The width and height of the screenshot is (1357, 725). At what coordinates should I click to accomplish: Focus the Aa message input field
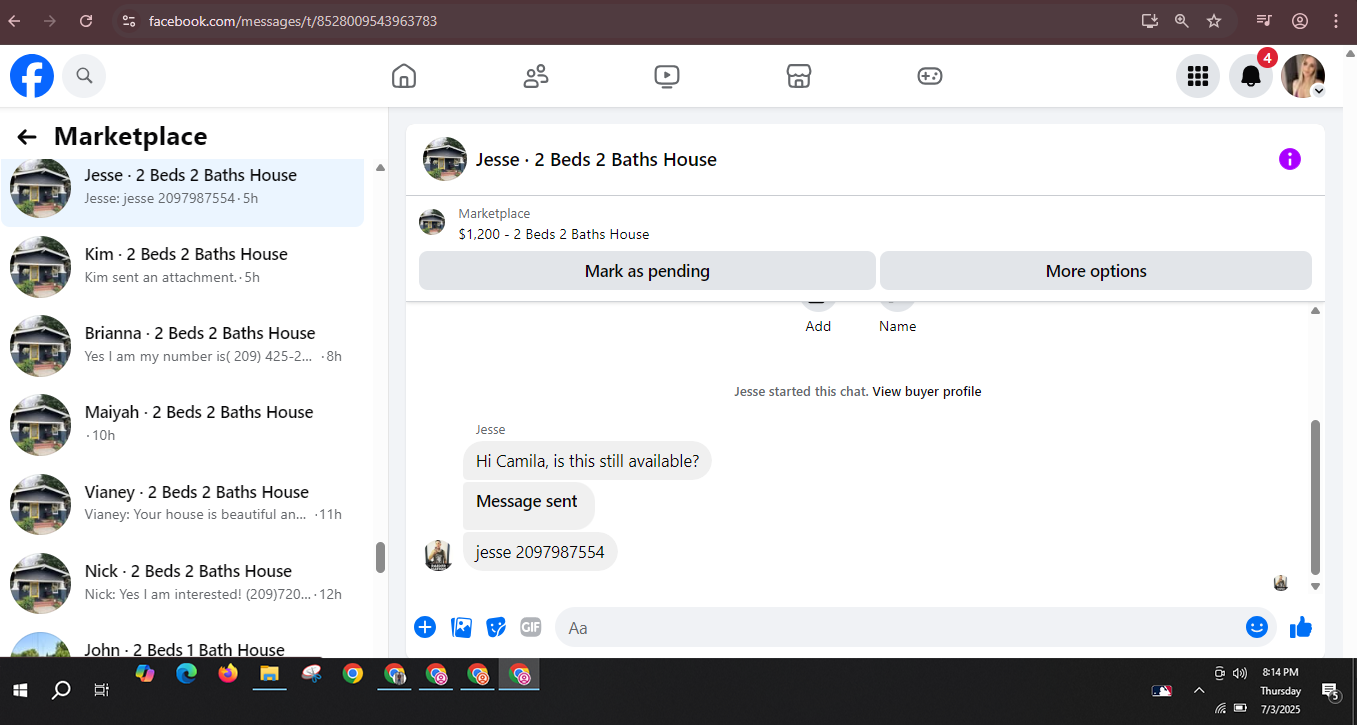click(900, 627)
